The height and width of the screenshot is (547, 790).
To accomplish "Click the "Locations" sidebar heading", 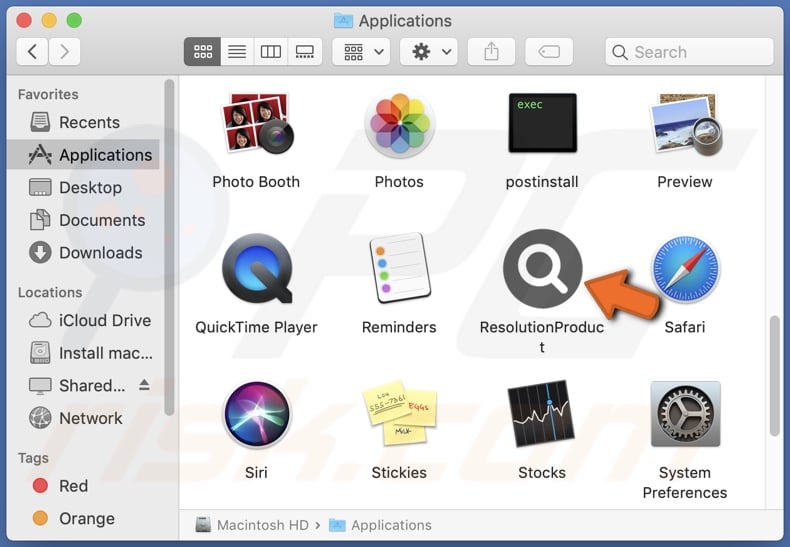I will pos(50,293).
